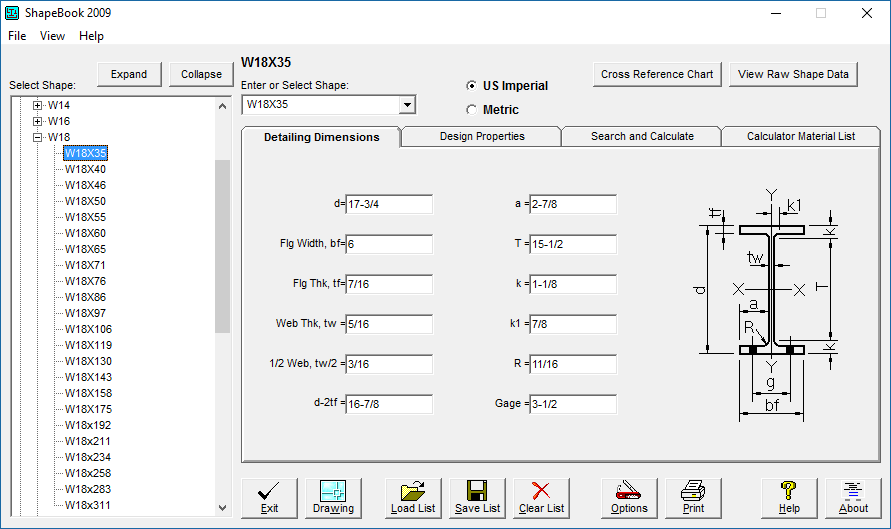The image size is (891, 529).
Task: Open the Enter or Select Shape dropdown arrow
Action: (x=407, y=105)
